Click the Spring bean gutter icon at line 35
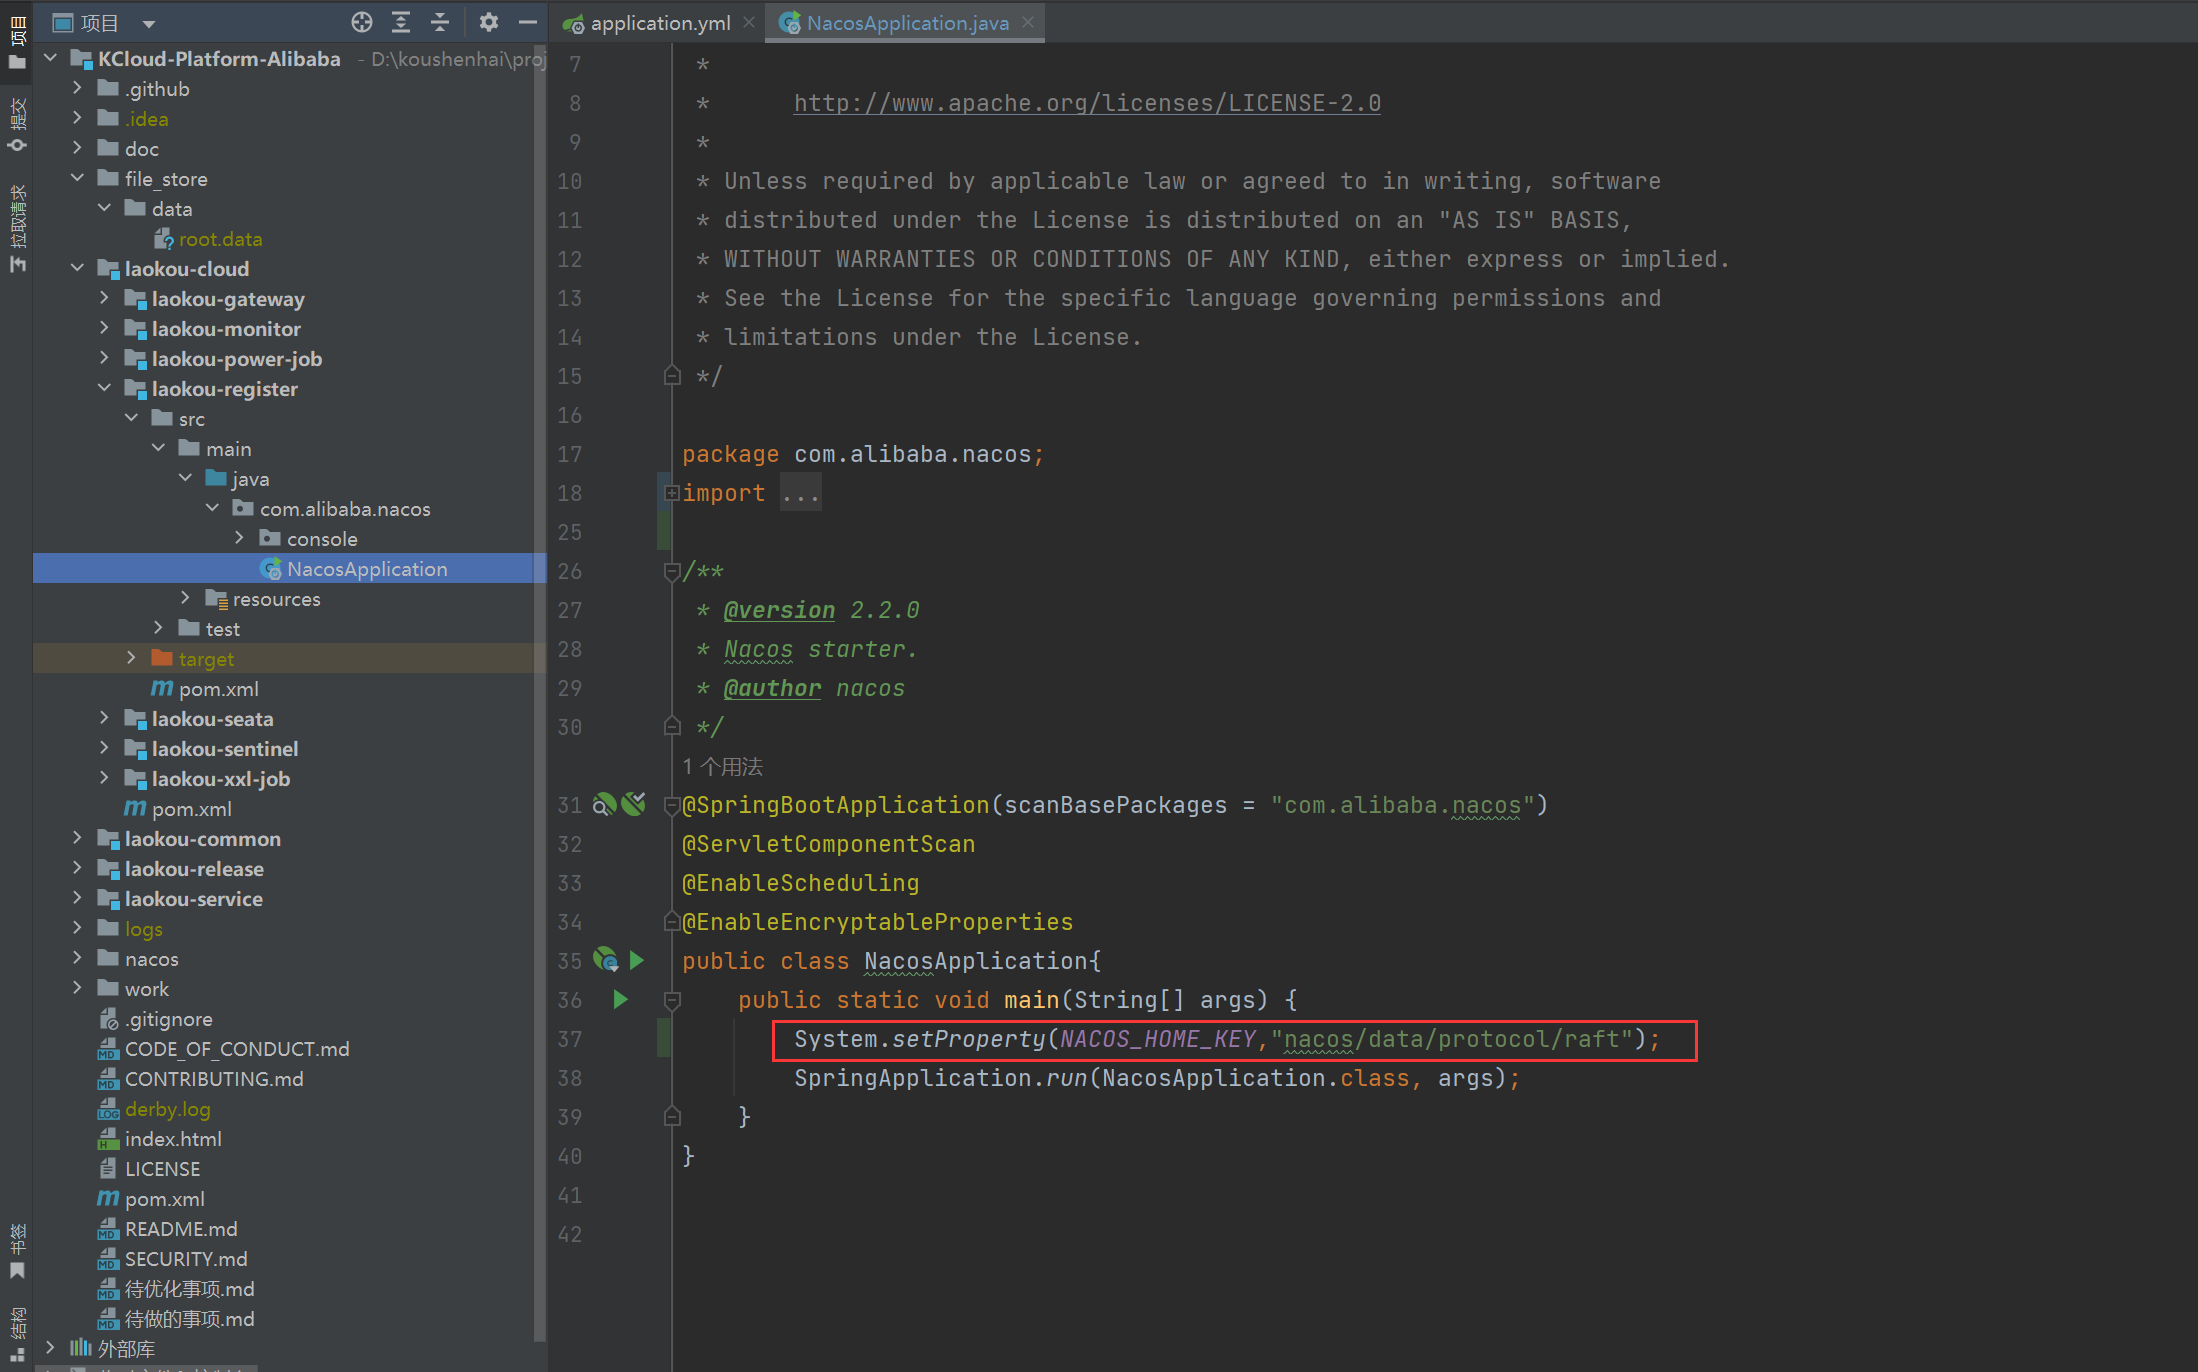2198x1372 pixels. tap(606, 960)
